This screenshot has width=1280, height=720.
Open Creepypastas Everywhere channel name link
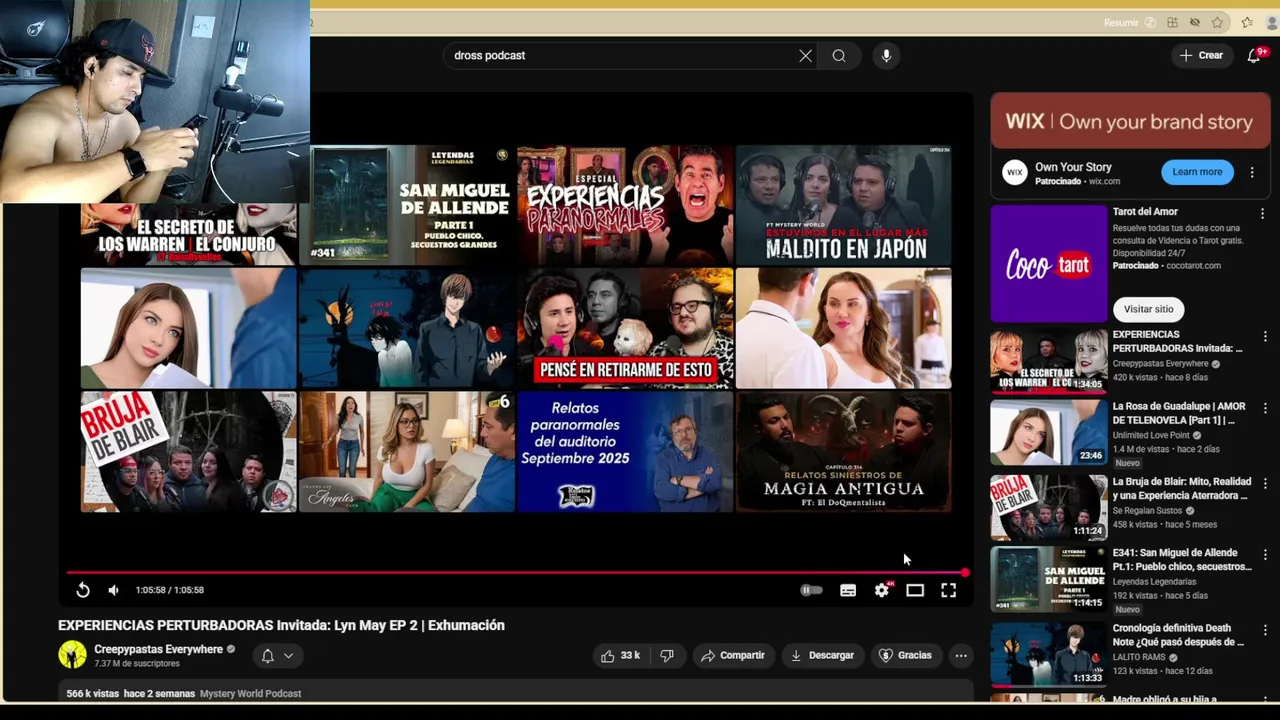coord(158,649)
